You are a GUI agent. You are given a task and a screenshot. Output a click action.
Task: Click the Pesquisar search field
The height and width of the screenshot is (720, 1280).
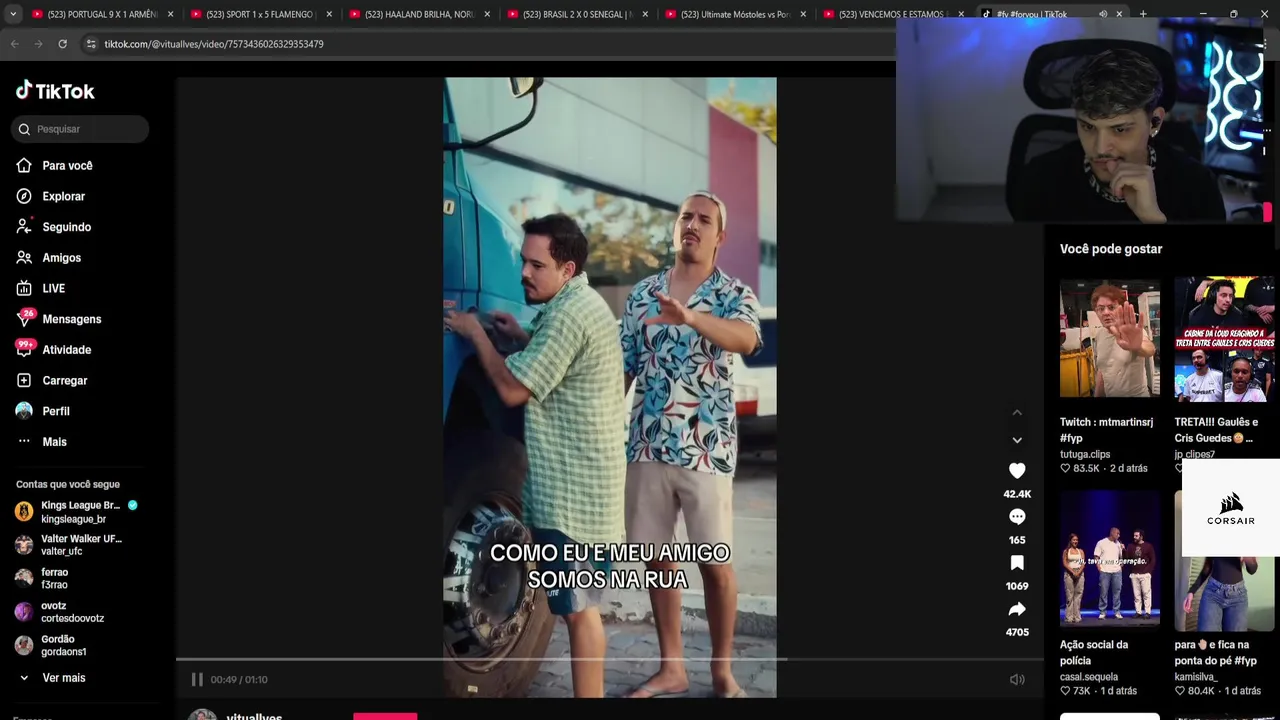click(x=80, y=129)
